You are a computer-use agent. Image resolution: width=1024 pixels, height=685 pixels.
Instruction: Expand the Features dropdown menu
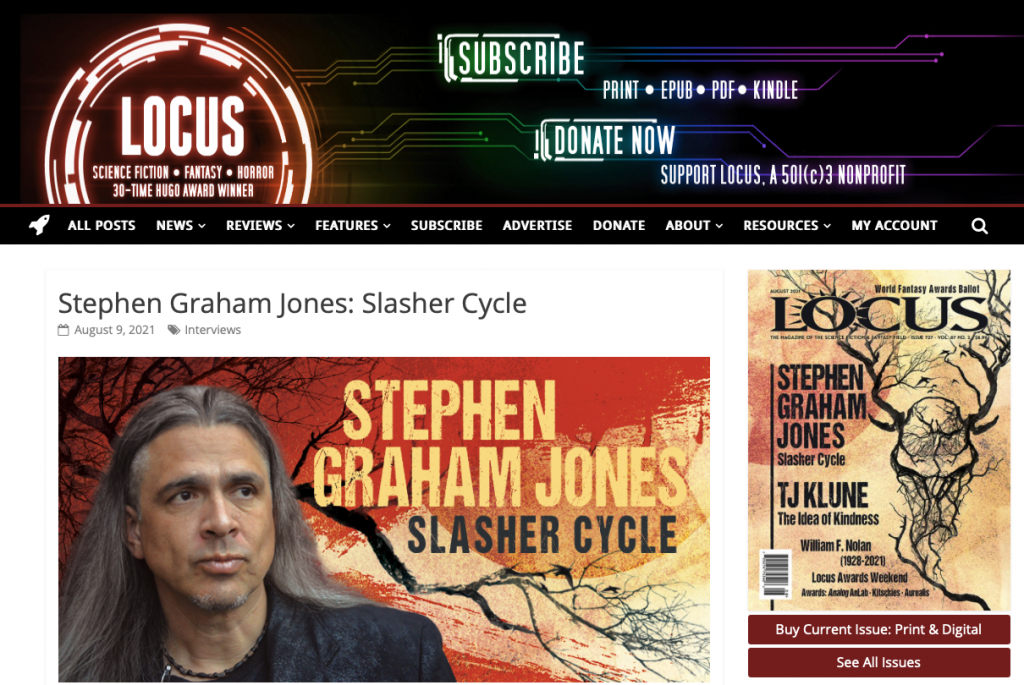[x=353, y=225]
